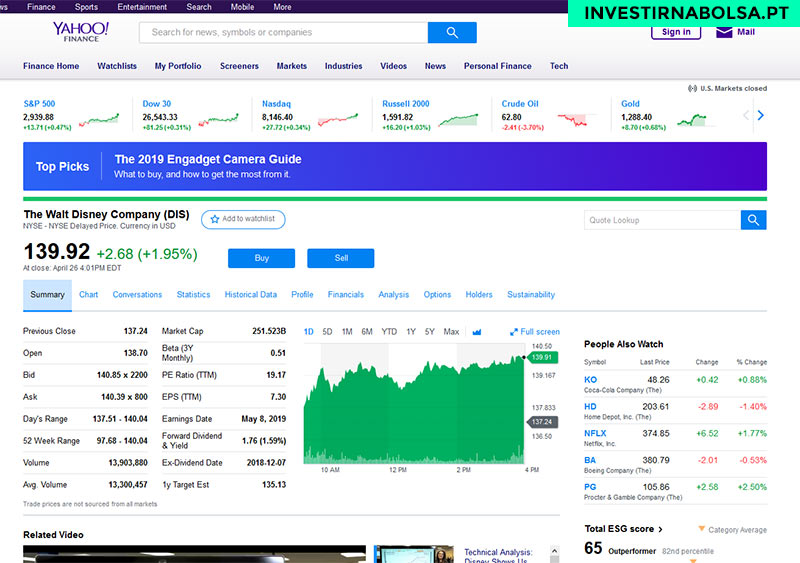The height and width of the screenshot is (563, 800).
Task: Open the Gold quote link
Action: tap(630, 104)
